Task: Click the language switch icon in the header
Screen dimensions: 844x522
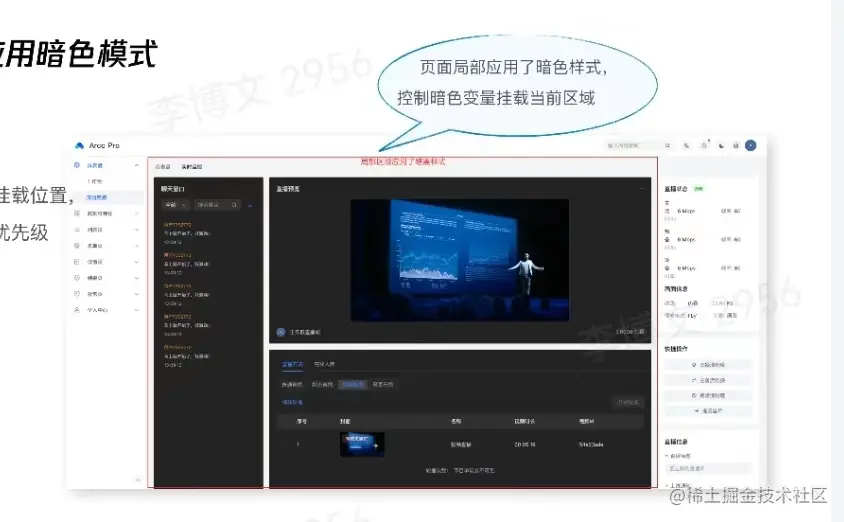Action: click(x=686, y=146)
